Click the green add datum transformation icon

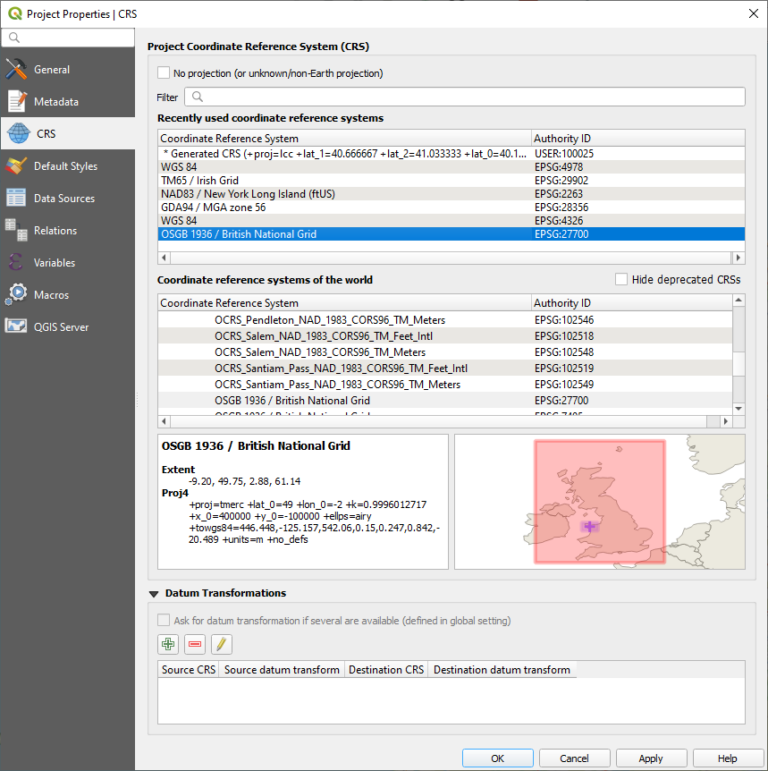click(x=168, y=645)
